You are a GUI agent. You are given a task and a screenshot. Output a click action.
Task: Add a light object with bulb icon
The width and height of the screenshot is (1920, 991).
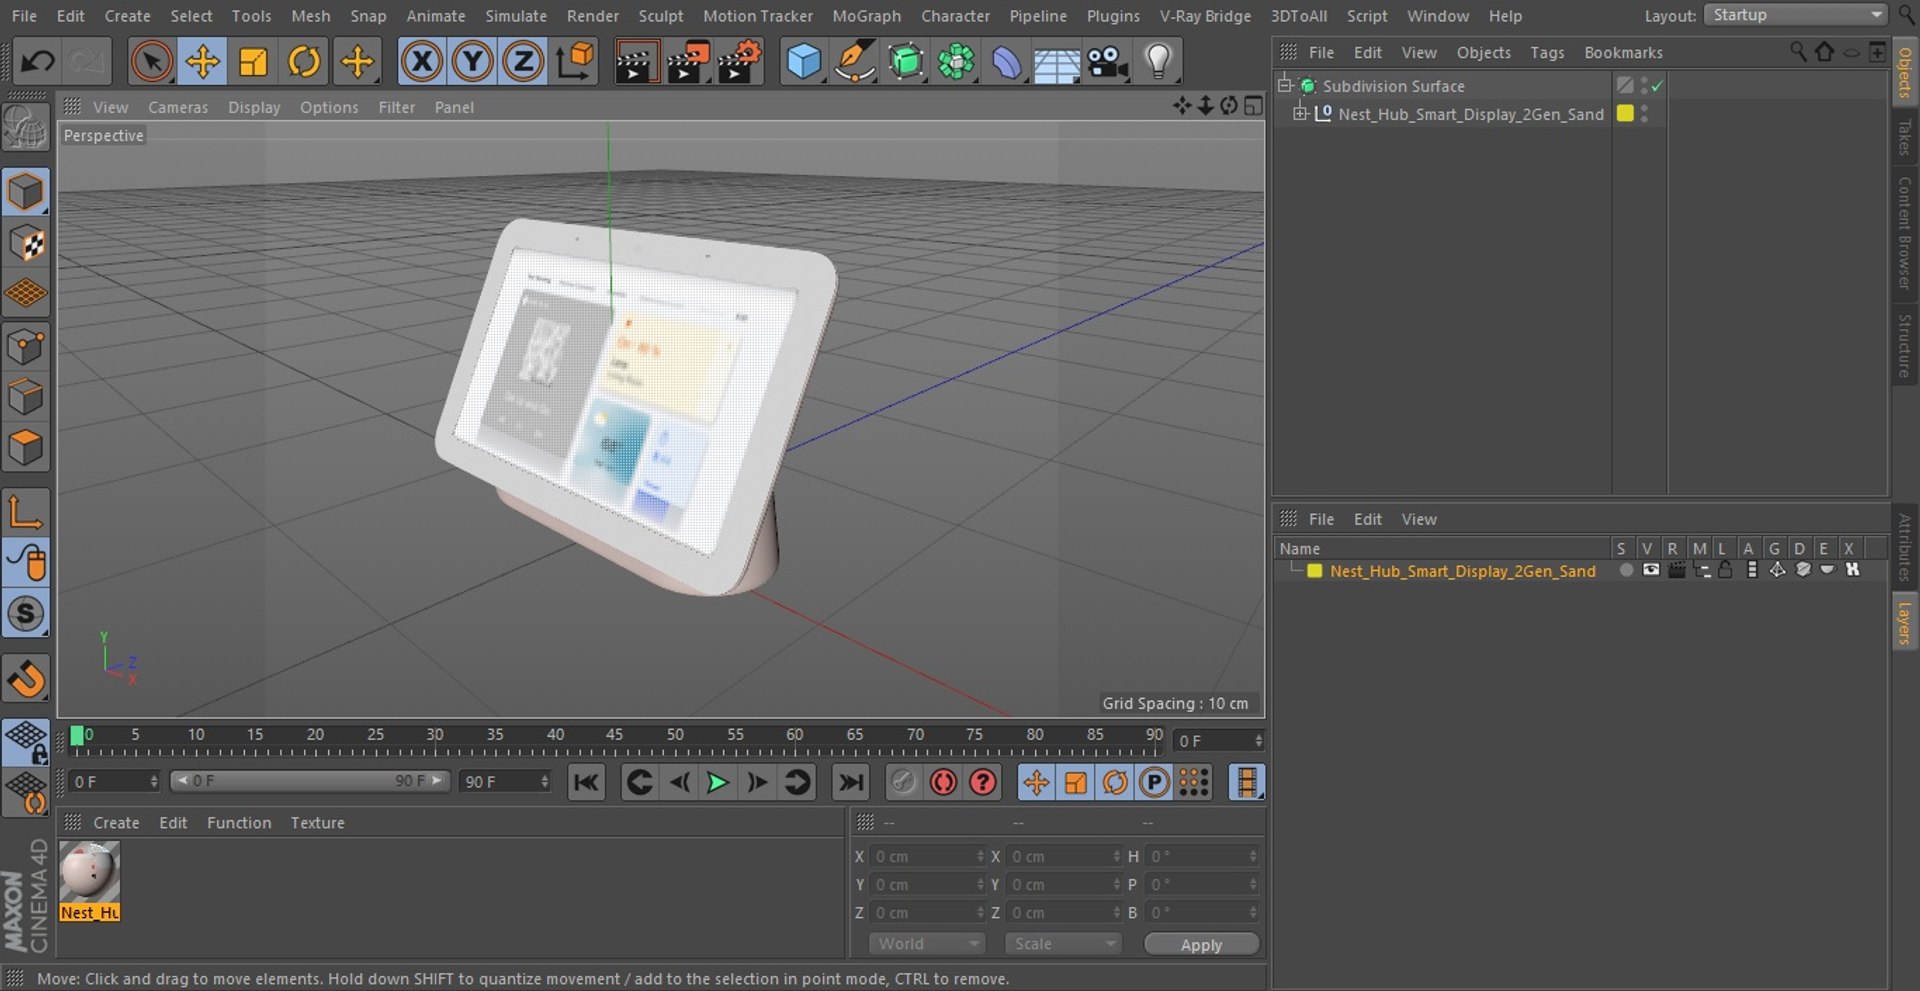click(x=1158, y=62)
